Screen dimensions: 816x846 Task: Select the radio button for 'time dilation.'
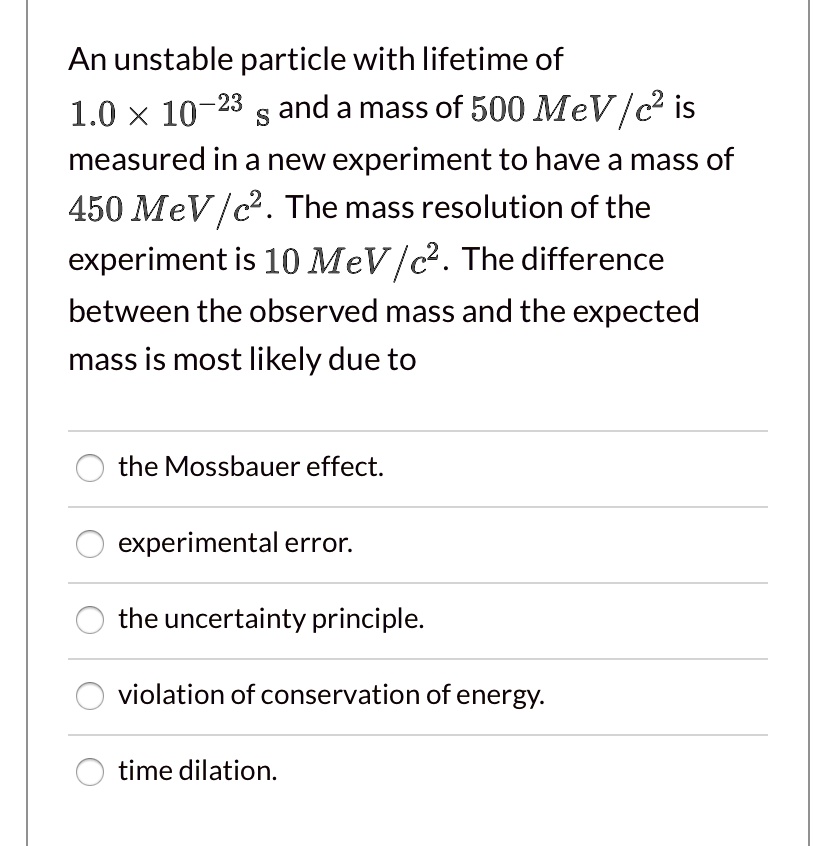tap(89, 771)
